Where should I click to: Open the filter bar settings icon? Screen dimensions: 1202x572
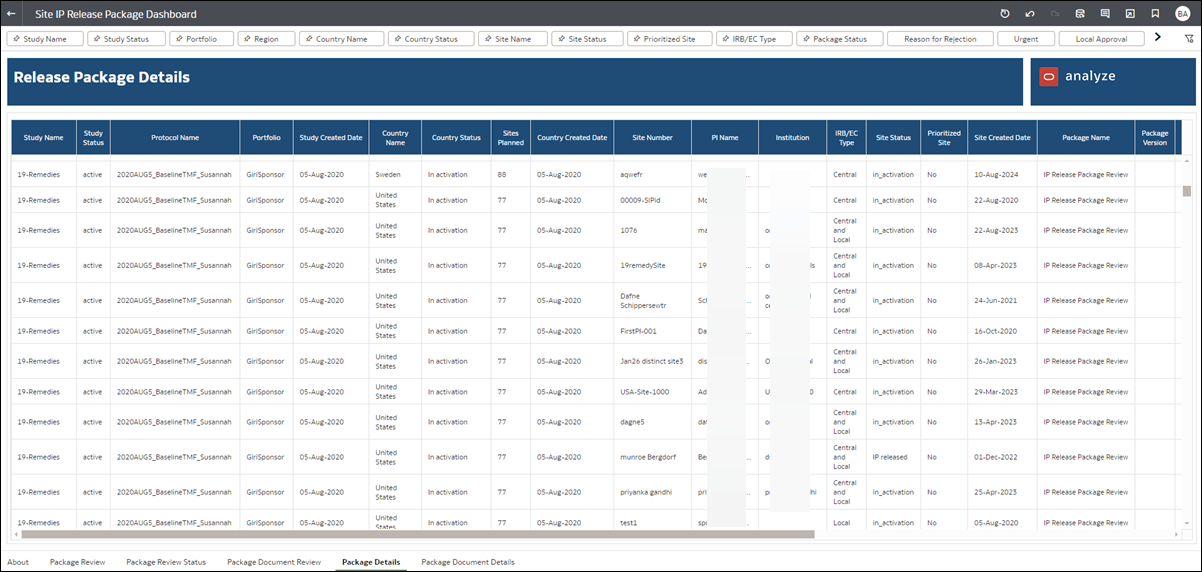click(x=1189, y=38)
